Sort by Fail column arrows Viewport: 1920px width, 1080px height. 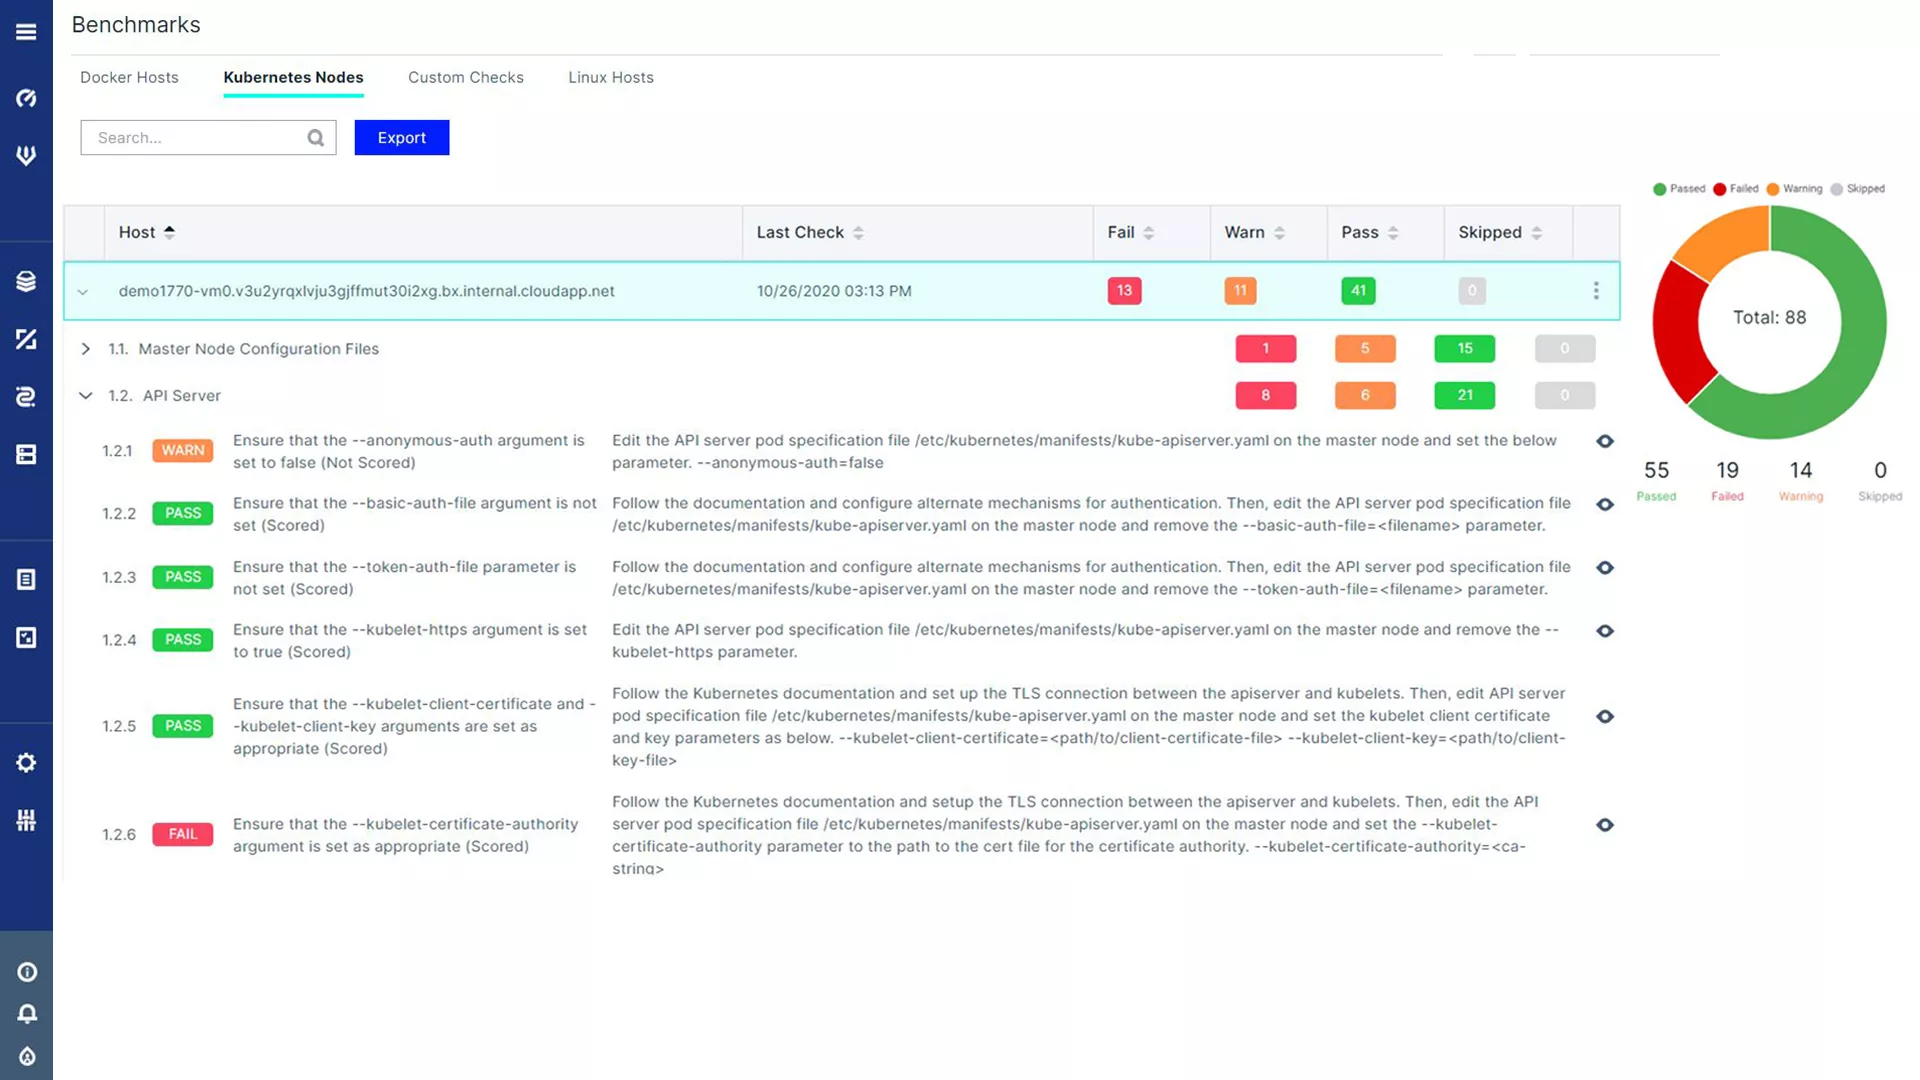click(x=1148, y=232)
